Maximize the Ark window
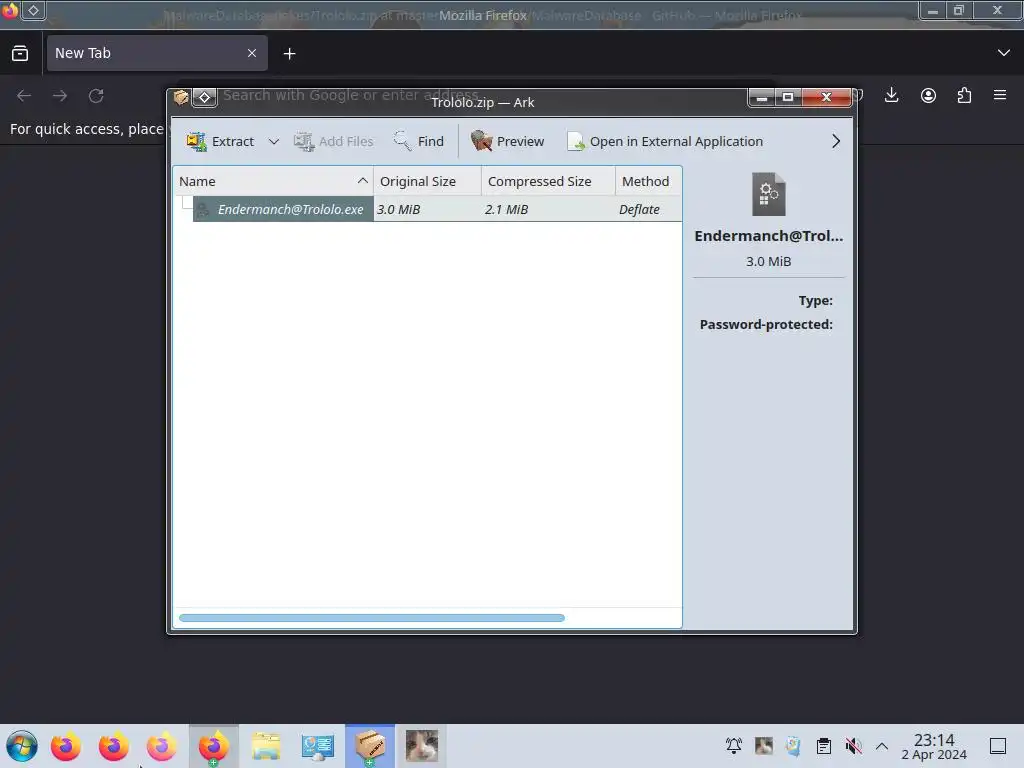 788,97
